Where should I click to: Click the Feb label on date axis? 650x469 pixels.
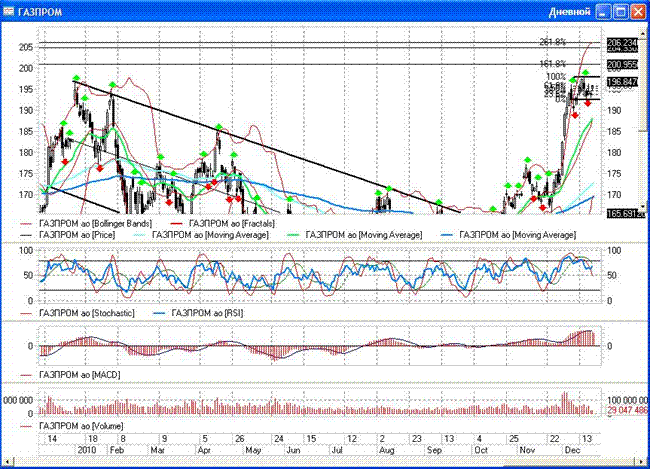(x=116, y=450)
